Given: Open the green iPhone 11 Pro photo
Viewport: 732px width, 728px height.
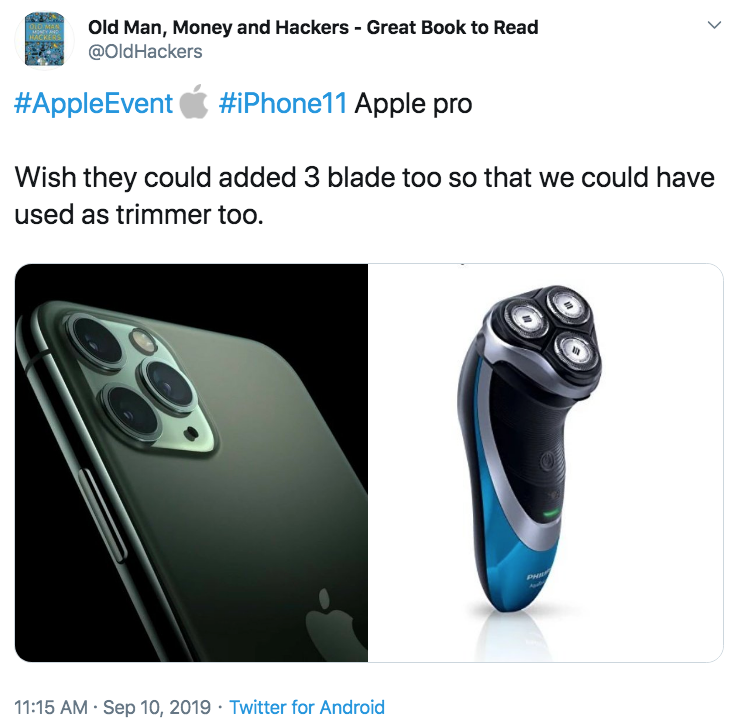Looking at the screenshot, I should click(191, 462).
